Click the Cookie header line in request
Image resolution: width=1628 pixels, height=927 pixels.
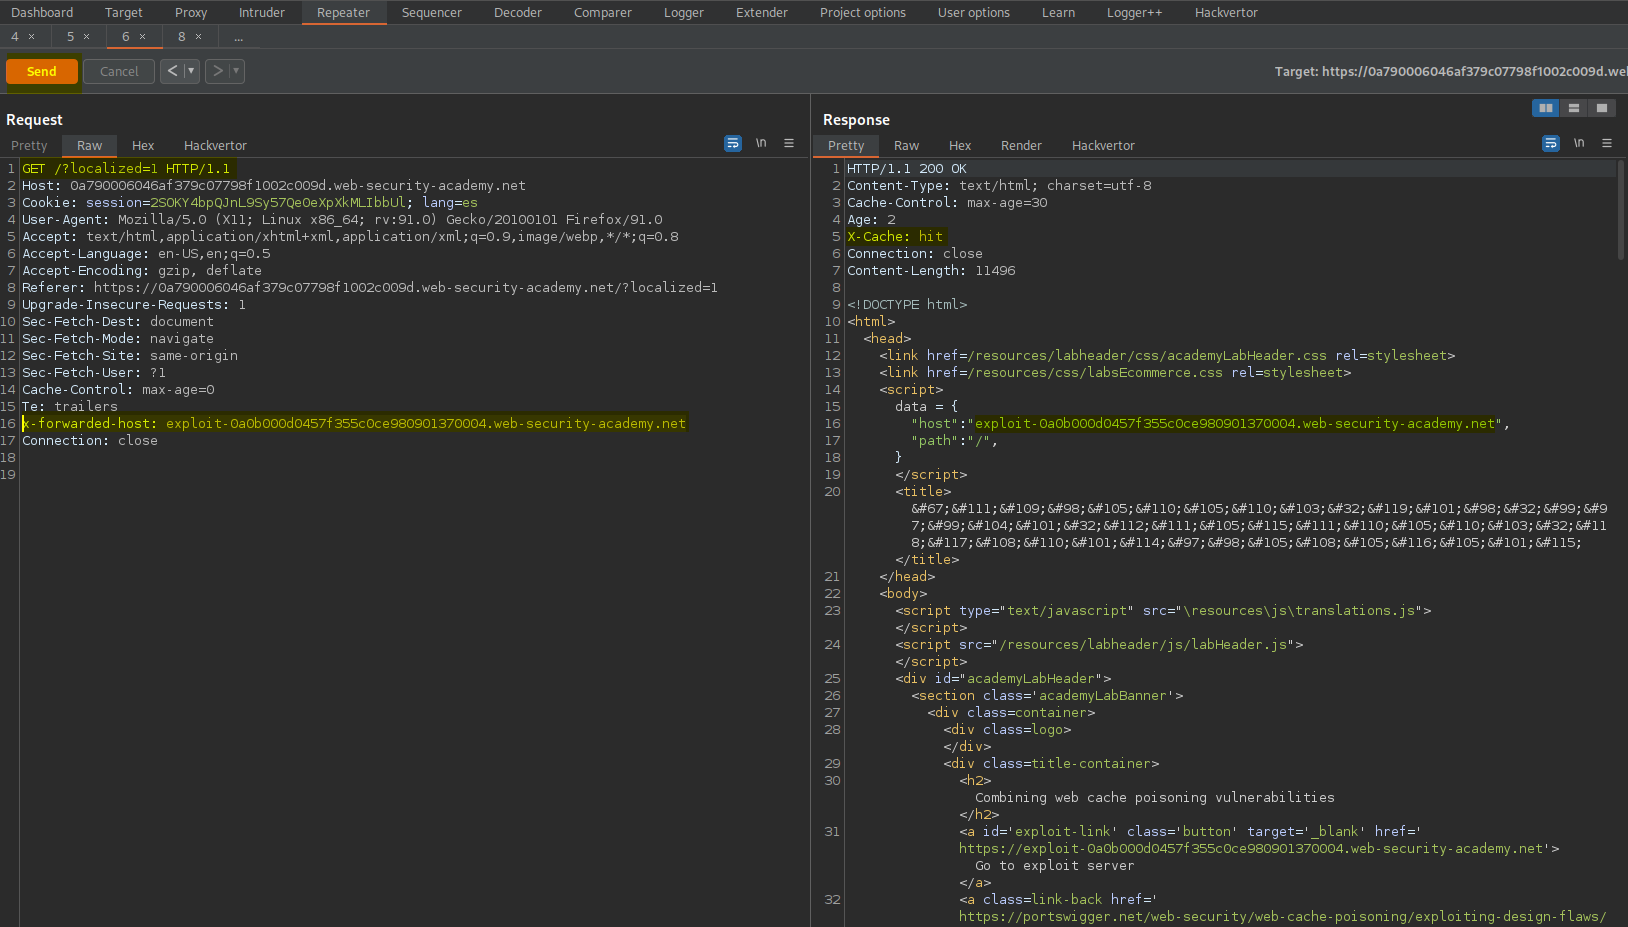[x=250, y=203]
